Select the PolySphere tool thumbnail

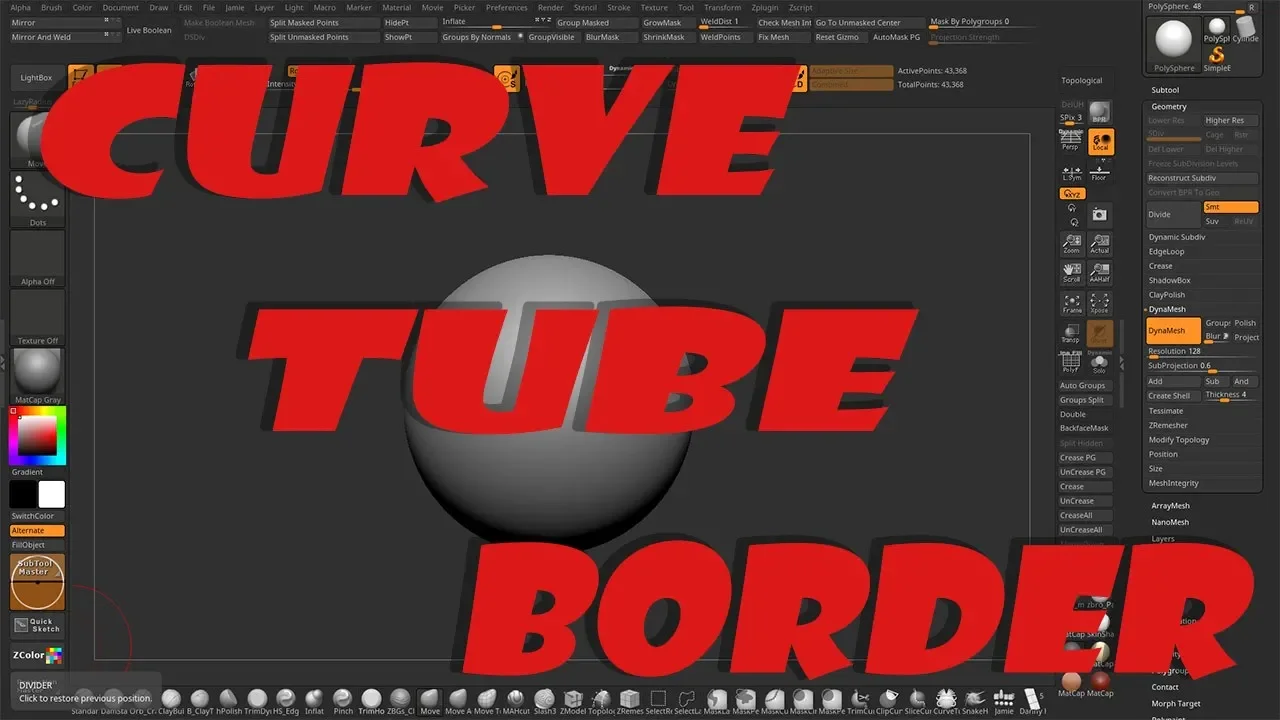(1173, 44)
